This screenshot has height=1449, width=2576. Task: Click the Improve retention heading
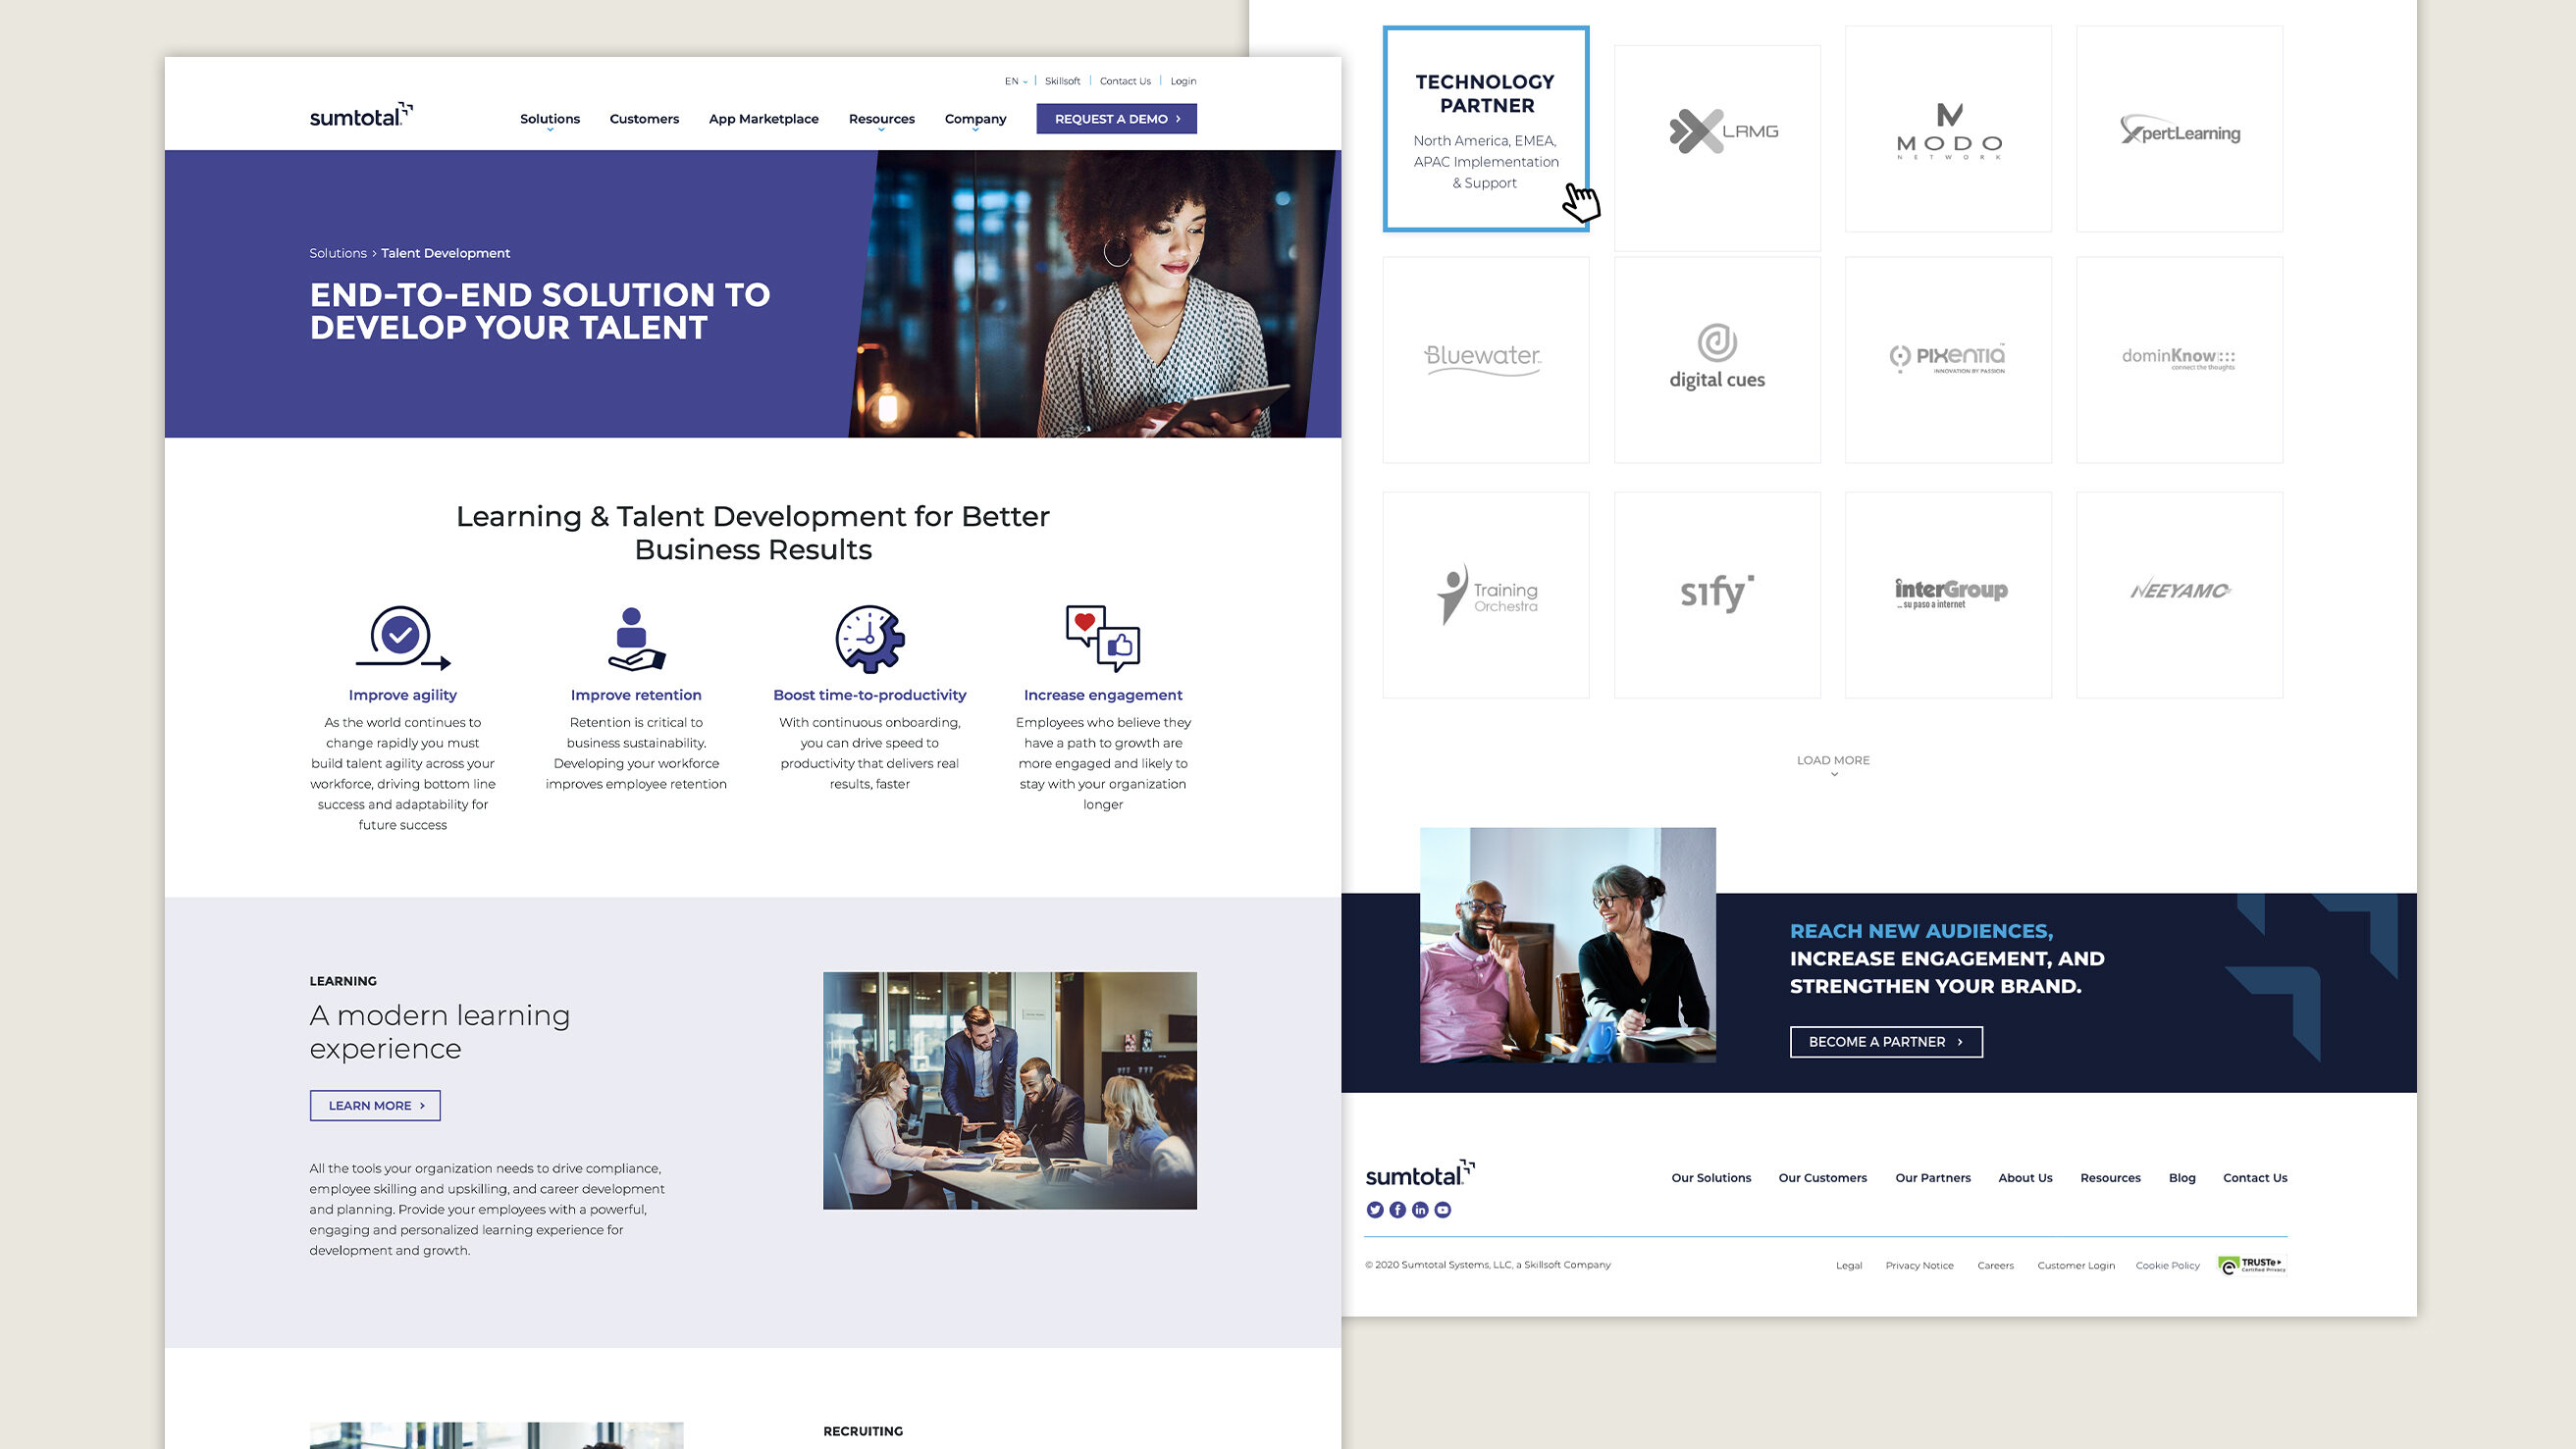point(636,695)
